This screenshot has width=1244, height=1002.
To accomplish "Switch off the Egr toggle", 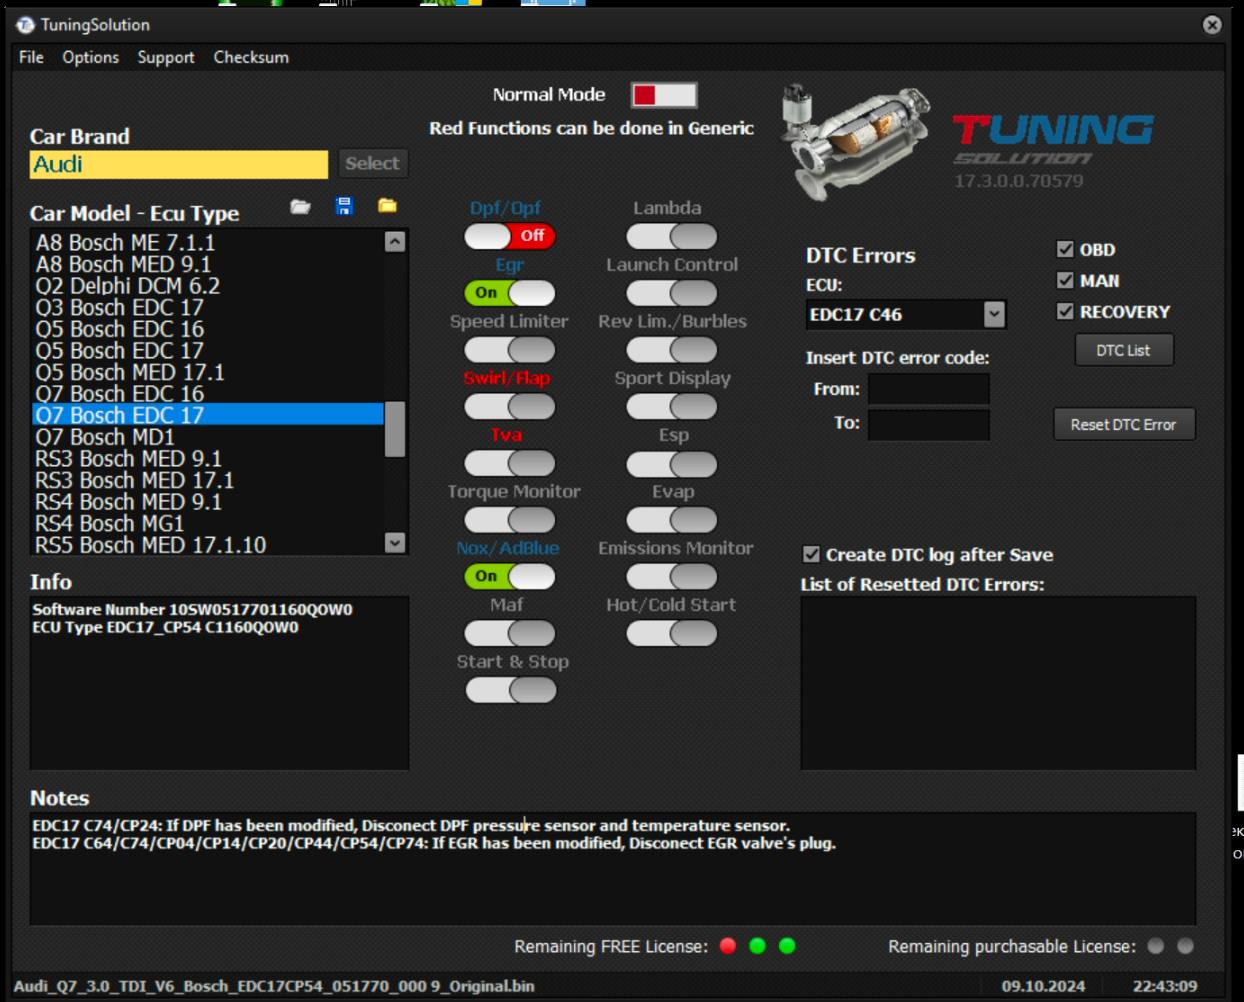I will [x=510, y=293].
